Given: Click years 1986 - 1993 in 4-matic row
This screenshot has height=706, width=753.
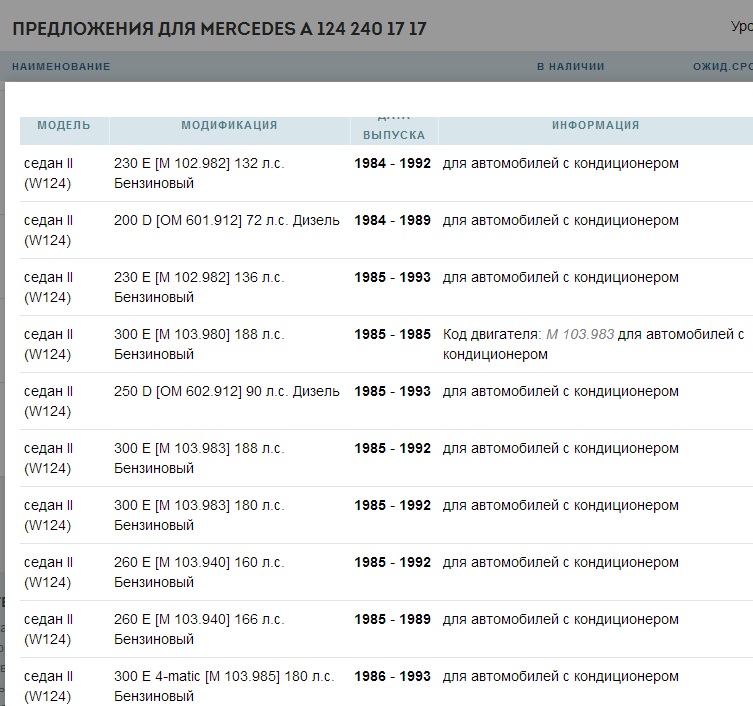Looking at the screenshot, I should 392,676.
